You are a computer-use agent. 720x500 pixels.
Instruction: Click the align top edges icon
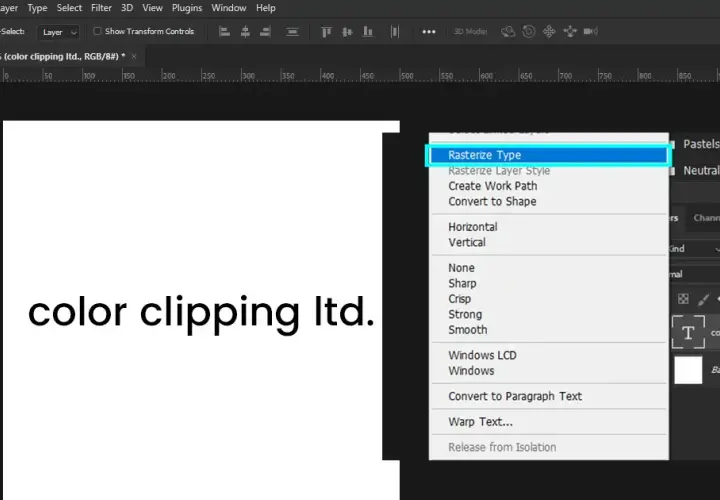[x=326, y=32]
